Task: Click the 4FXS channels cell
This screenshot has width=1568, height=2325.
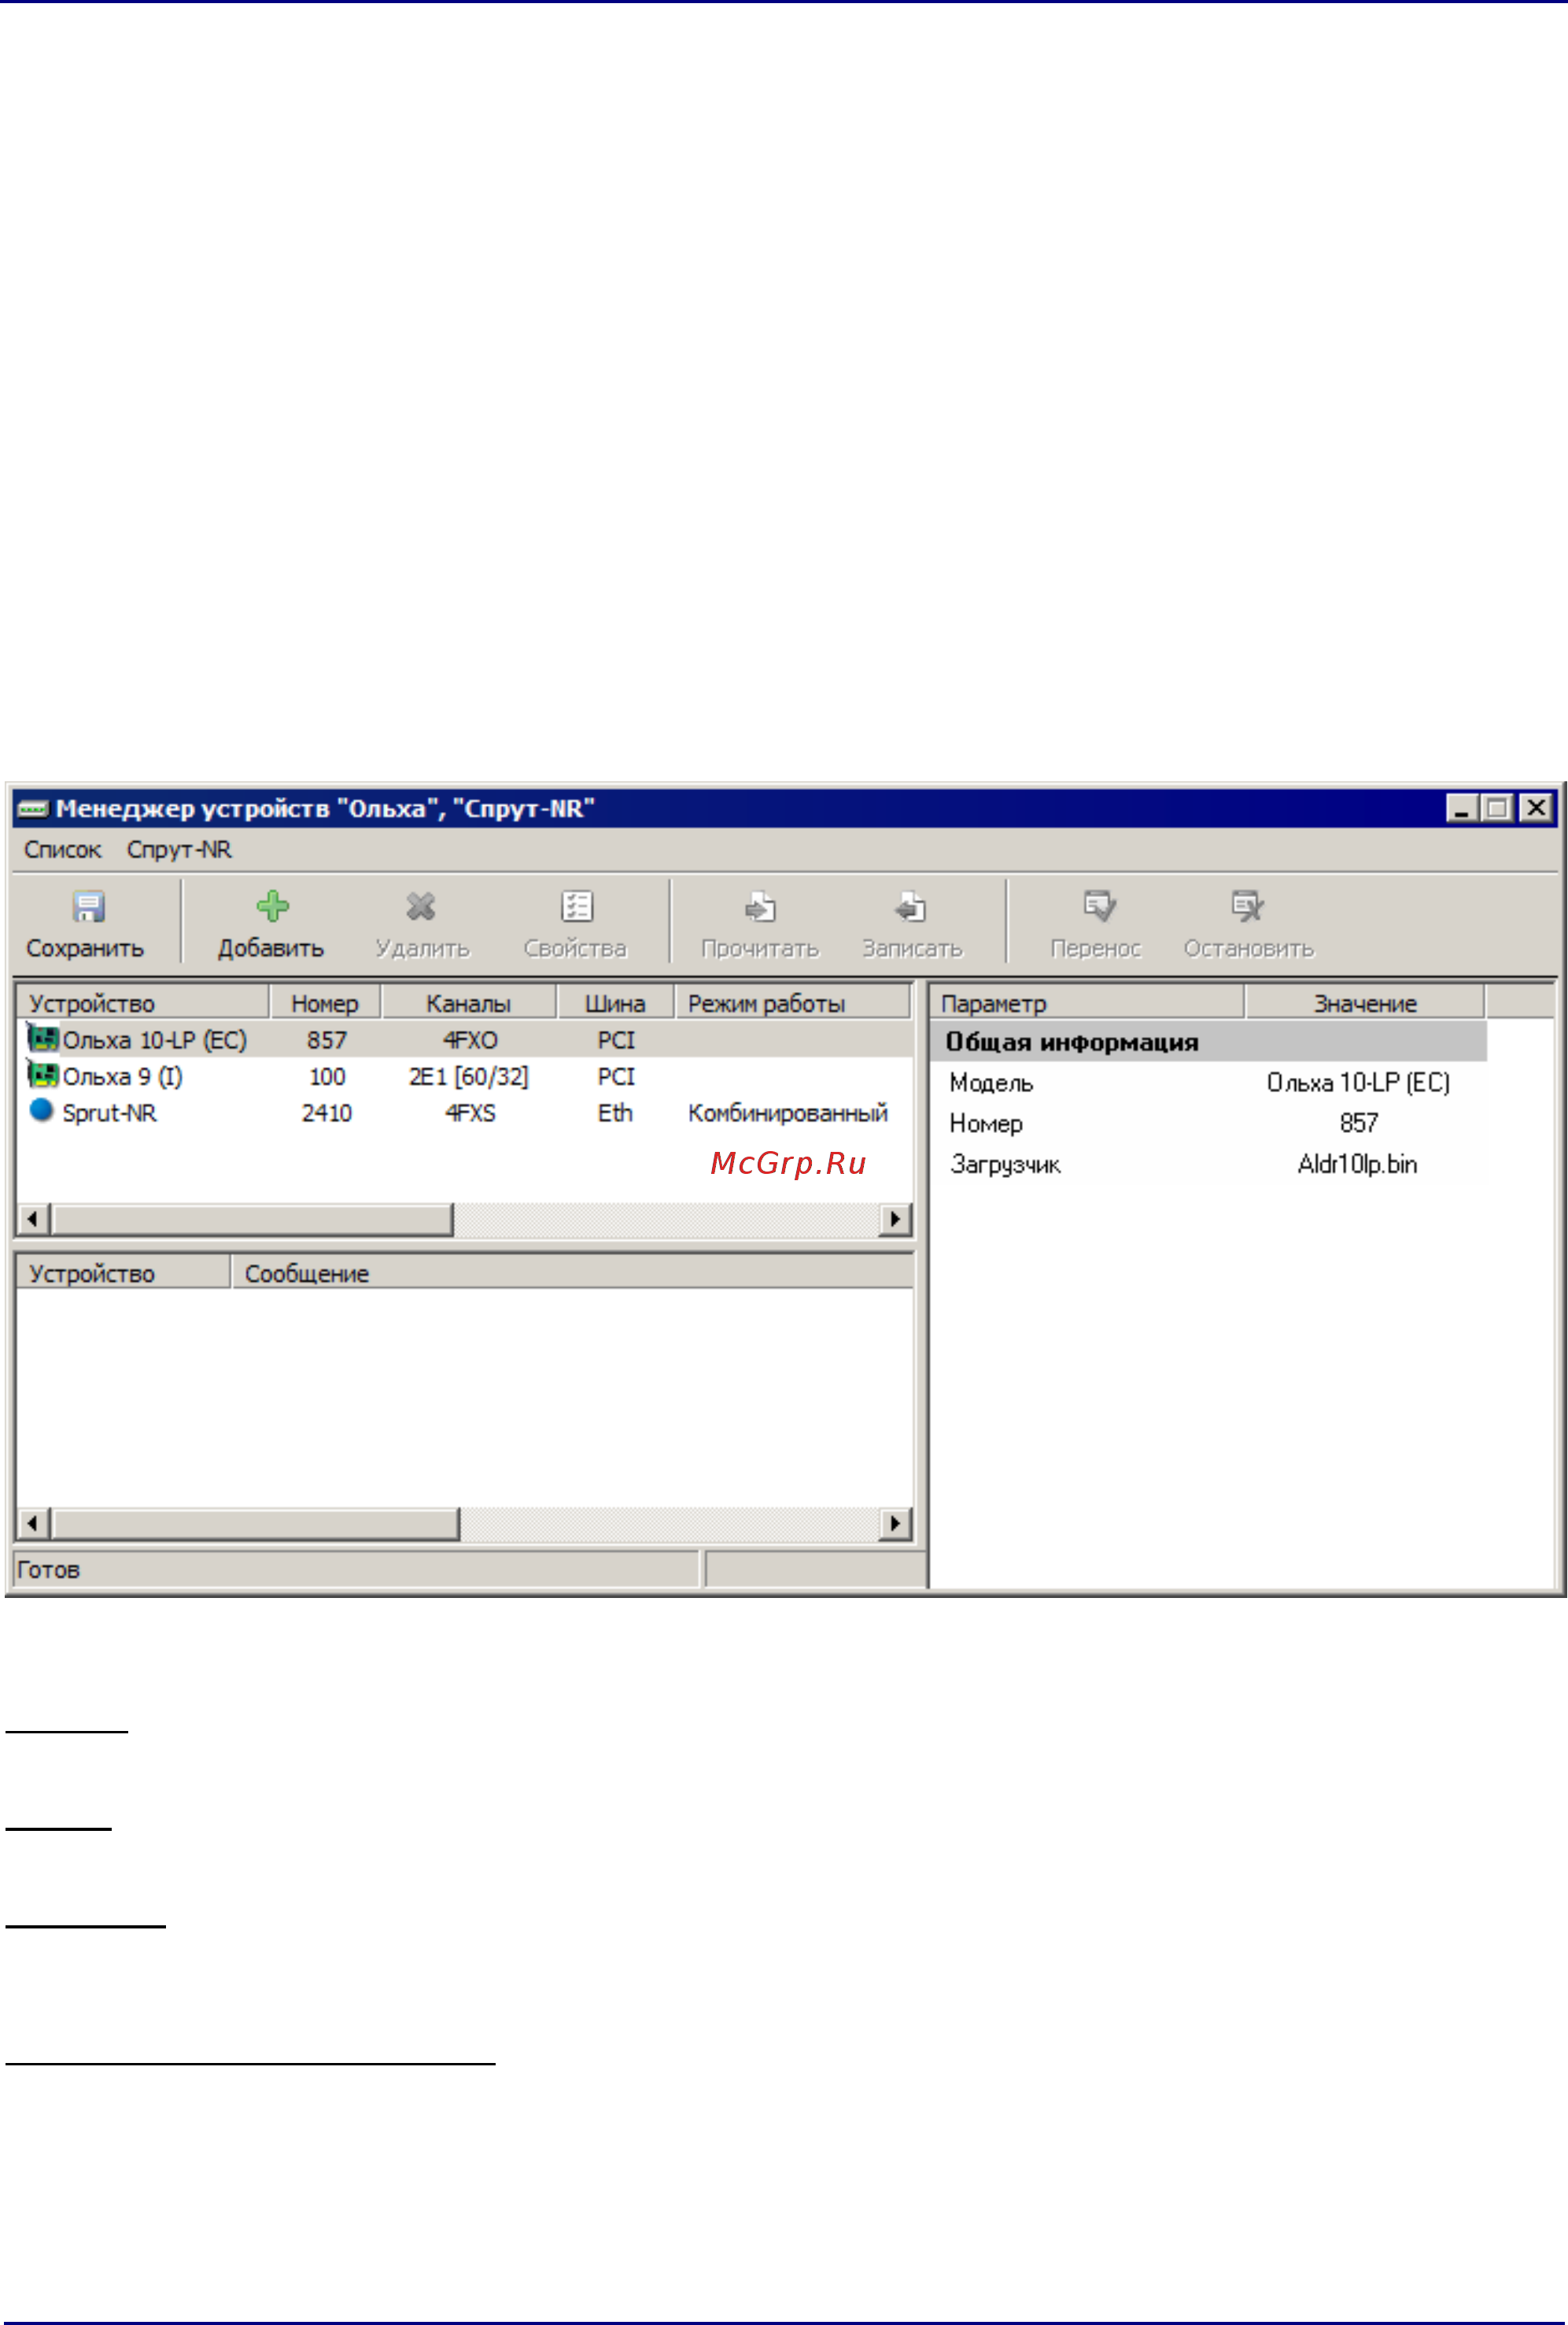Action: click(x=470, y=1113)
